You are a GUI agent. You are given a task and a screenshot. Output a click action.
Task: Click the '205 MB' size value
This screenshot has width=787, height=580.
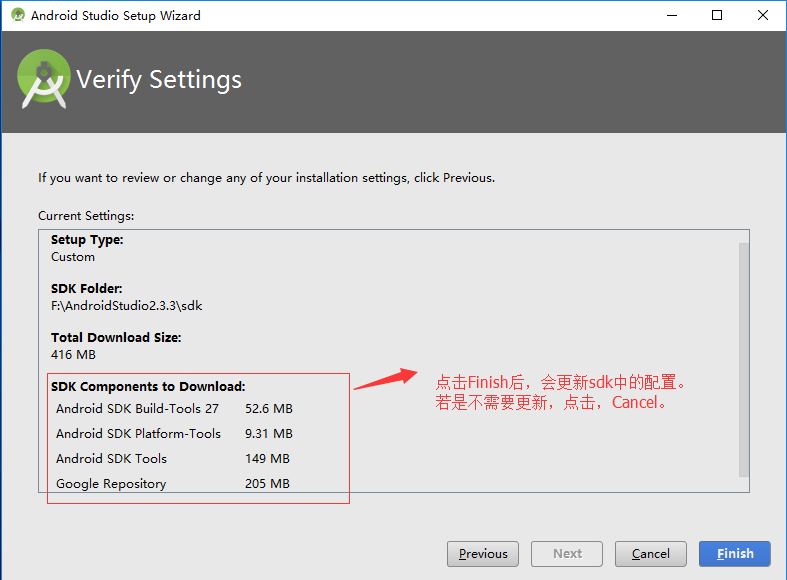click(267, 484)
